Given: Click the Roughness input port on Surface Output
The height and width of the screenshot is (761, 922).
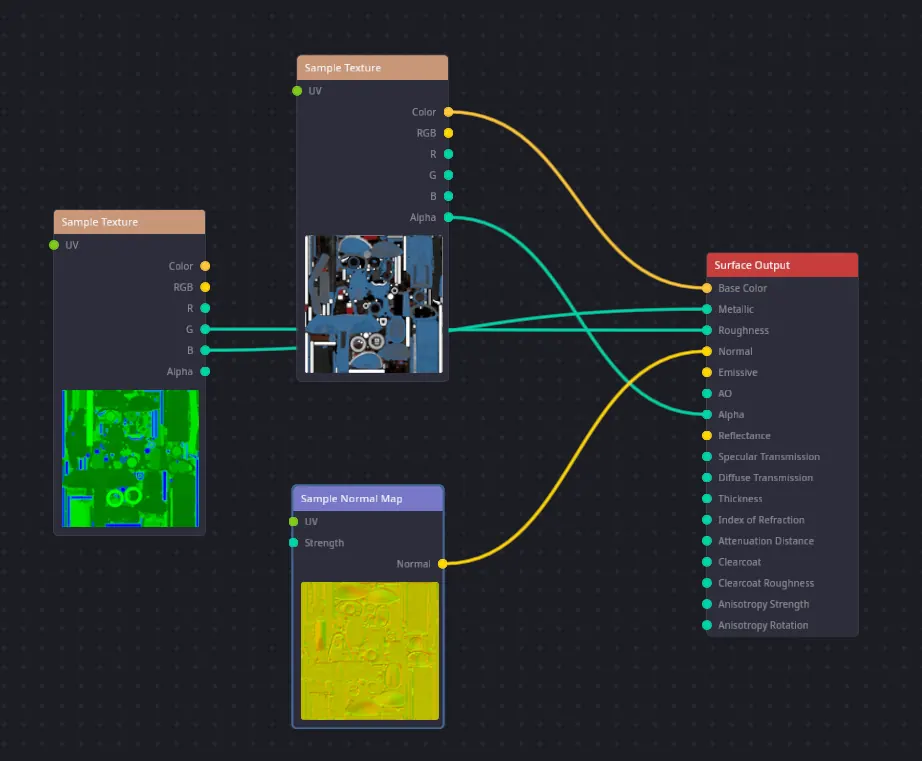Looking at the screenshot, I should click(707, 331).
